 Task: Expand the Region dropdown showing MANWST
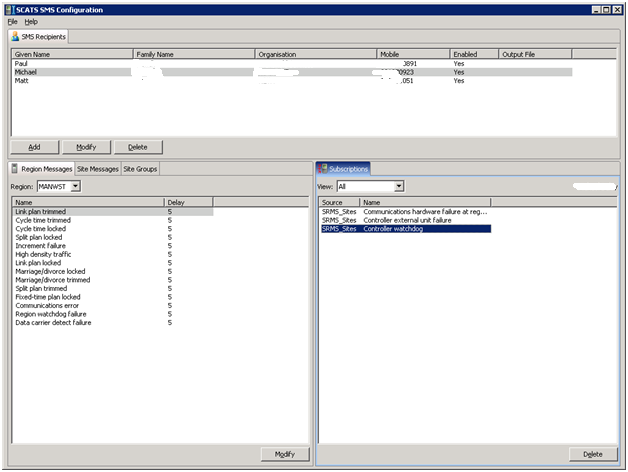pyautogui.click(x=76, y=186)
